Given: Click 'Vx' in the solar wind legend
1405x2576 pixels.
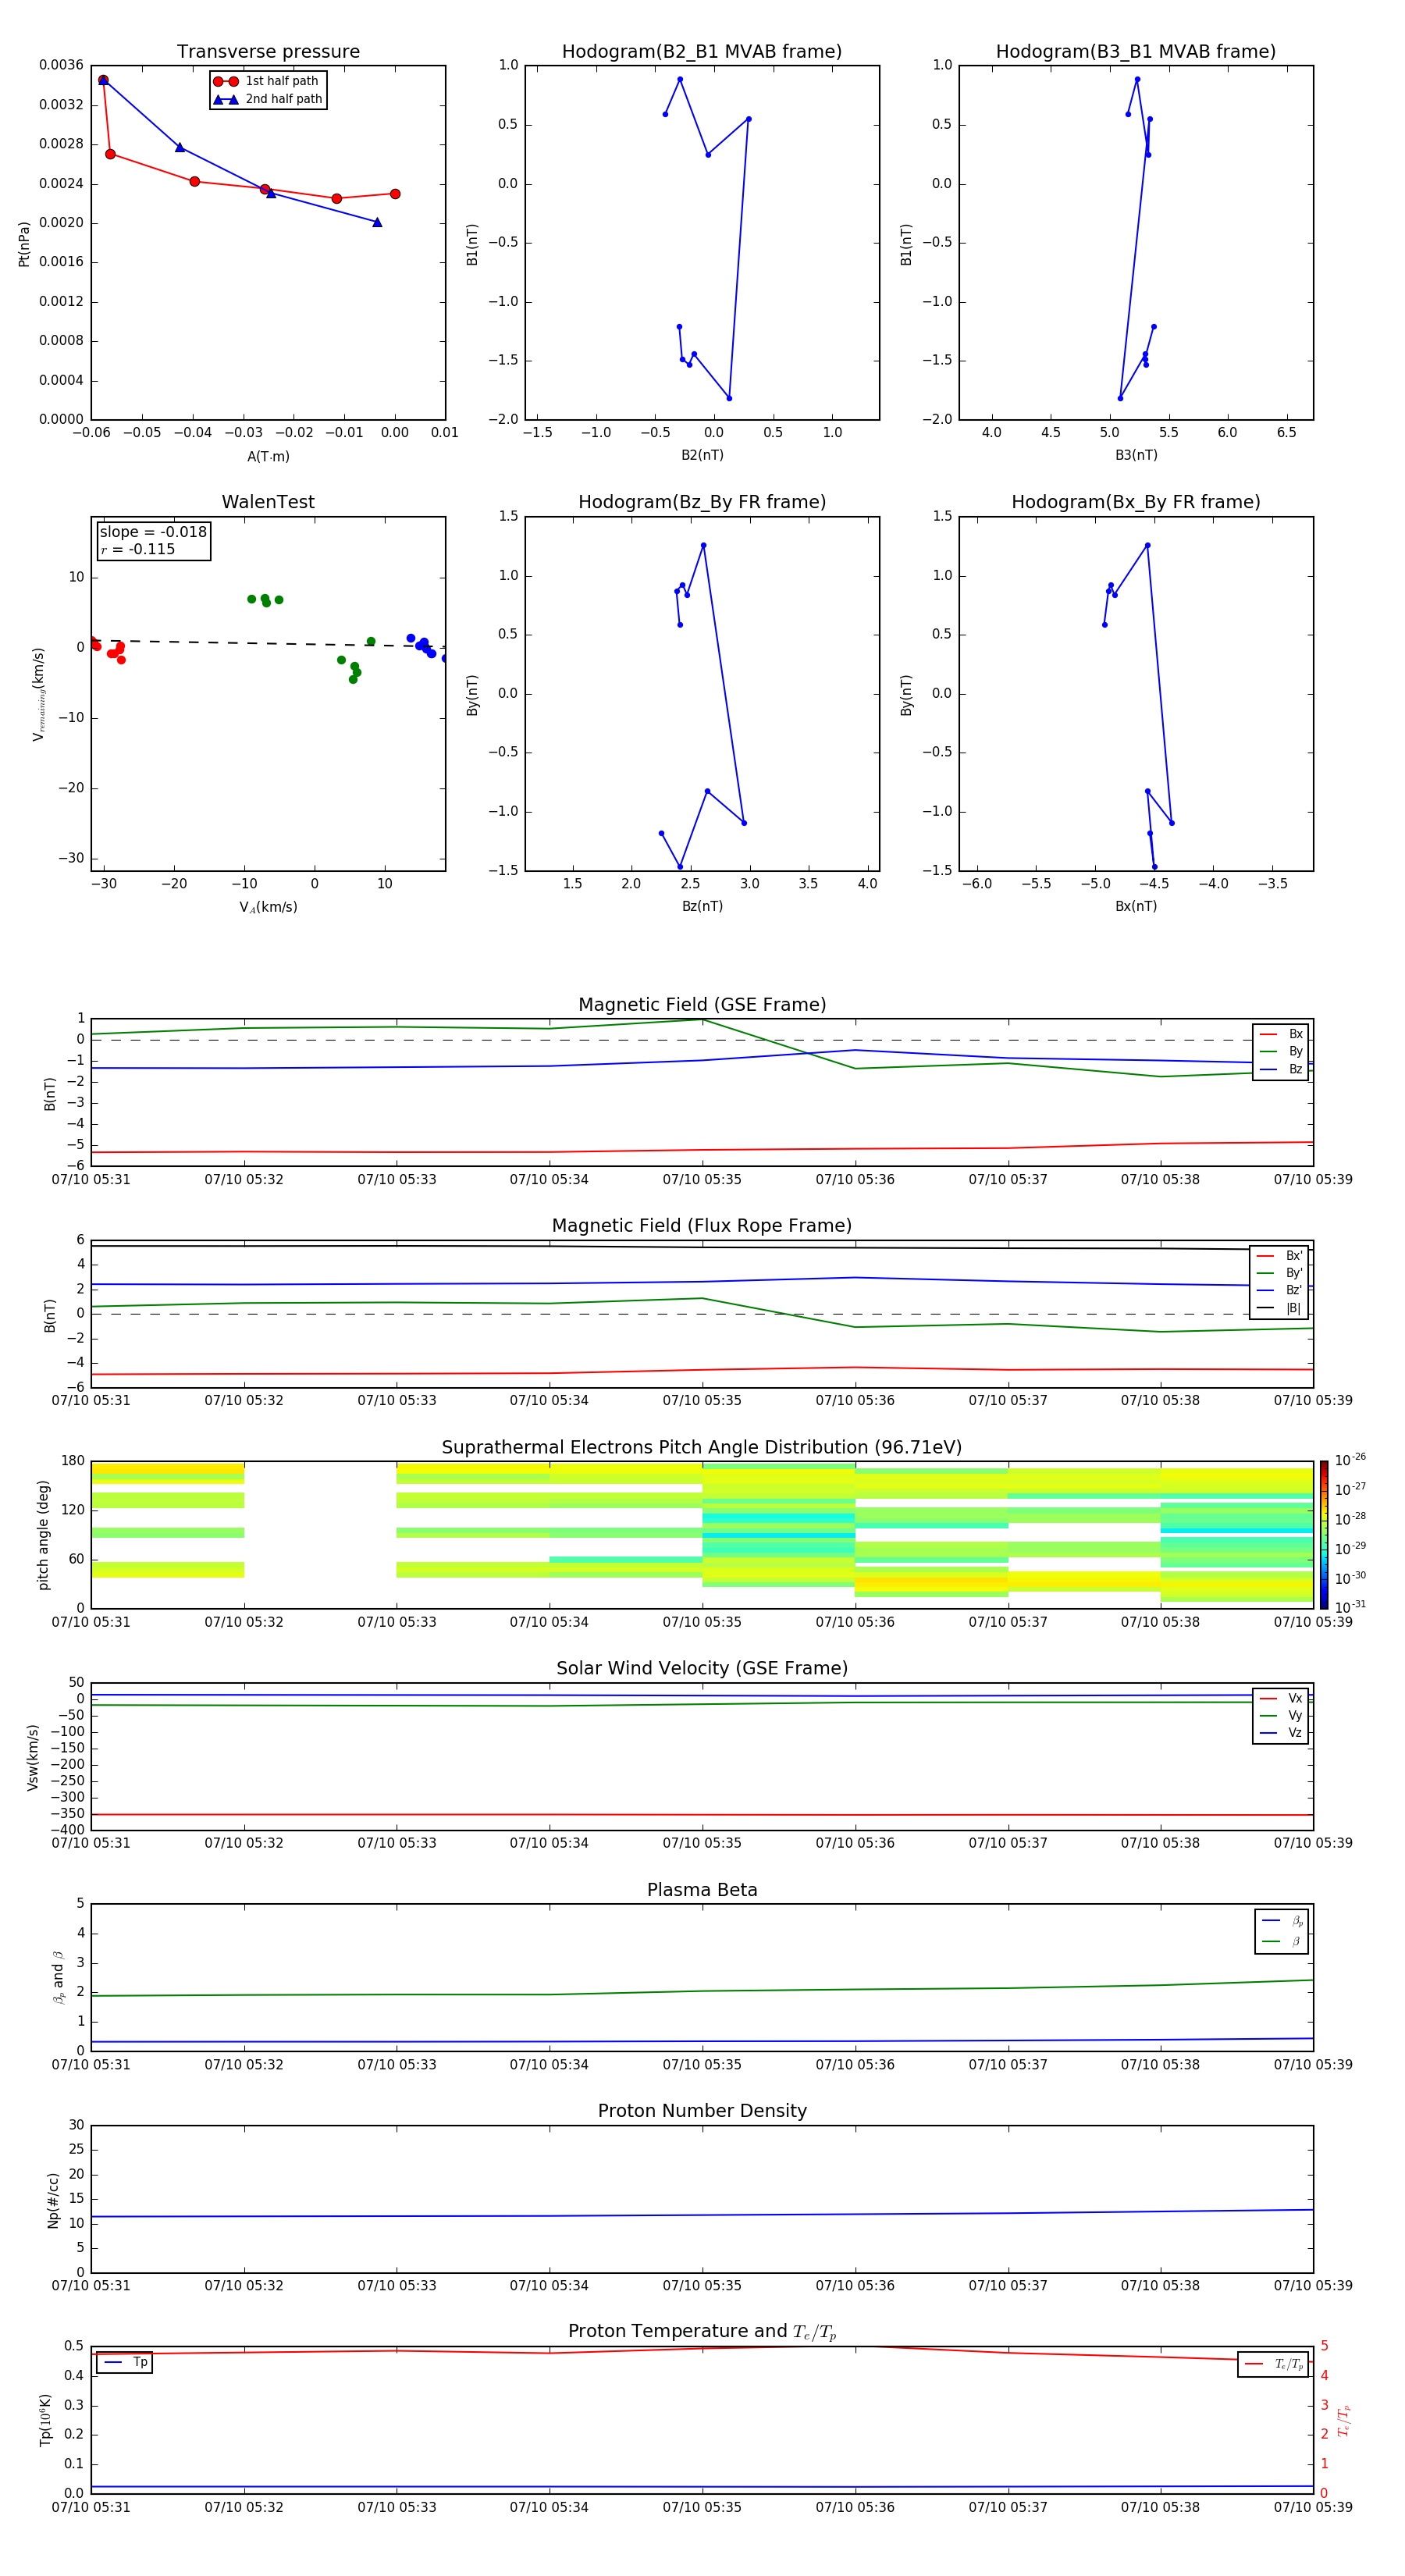Looking at the screenshot, I should [1295, 1698].
